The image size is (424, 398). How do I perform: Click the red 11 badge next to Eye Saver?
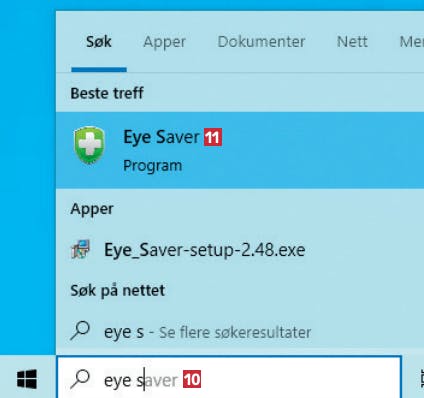pos(213,137)
